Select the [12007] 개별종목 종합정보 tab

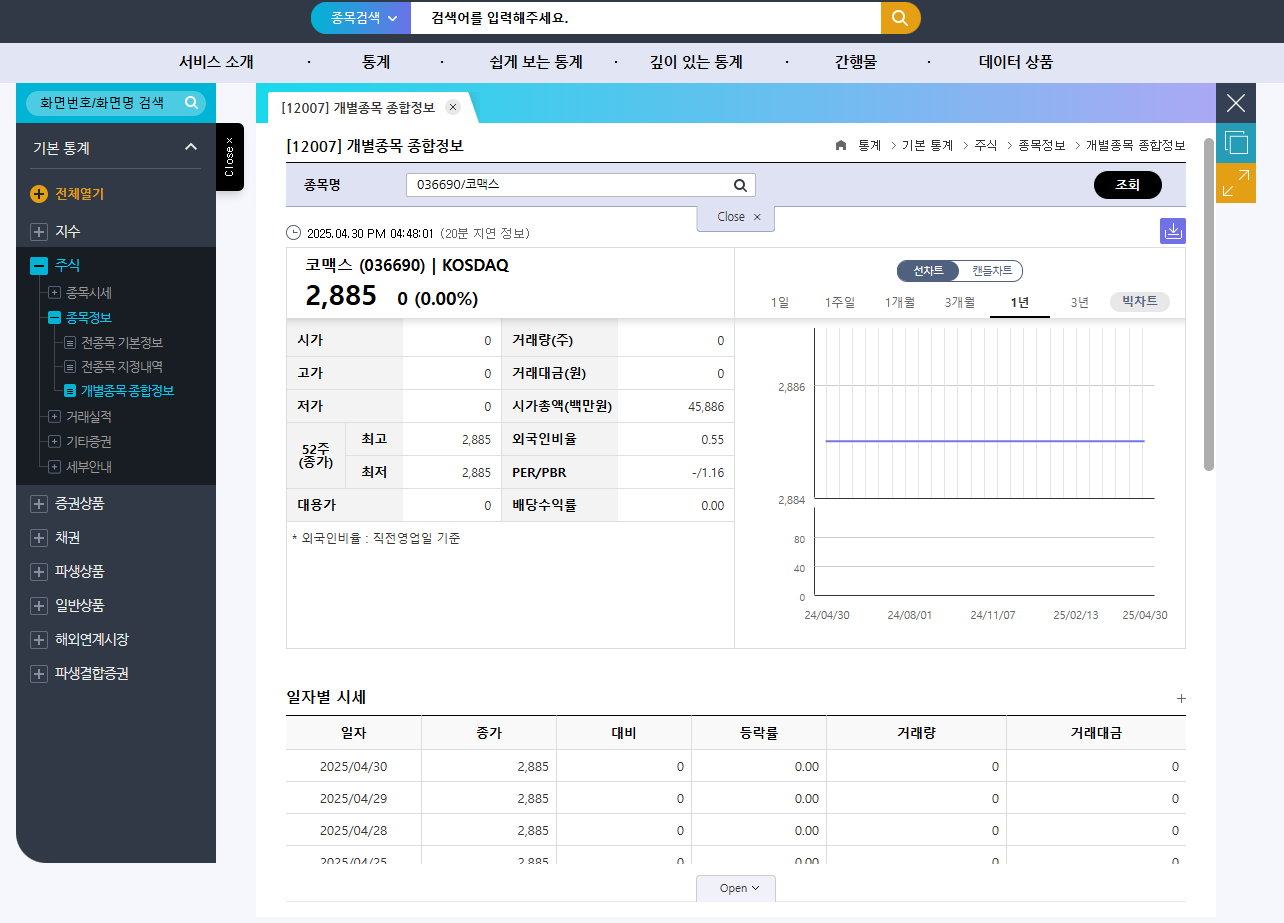[358, 107]
